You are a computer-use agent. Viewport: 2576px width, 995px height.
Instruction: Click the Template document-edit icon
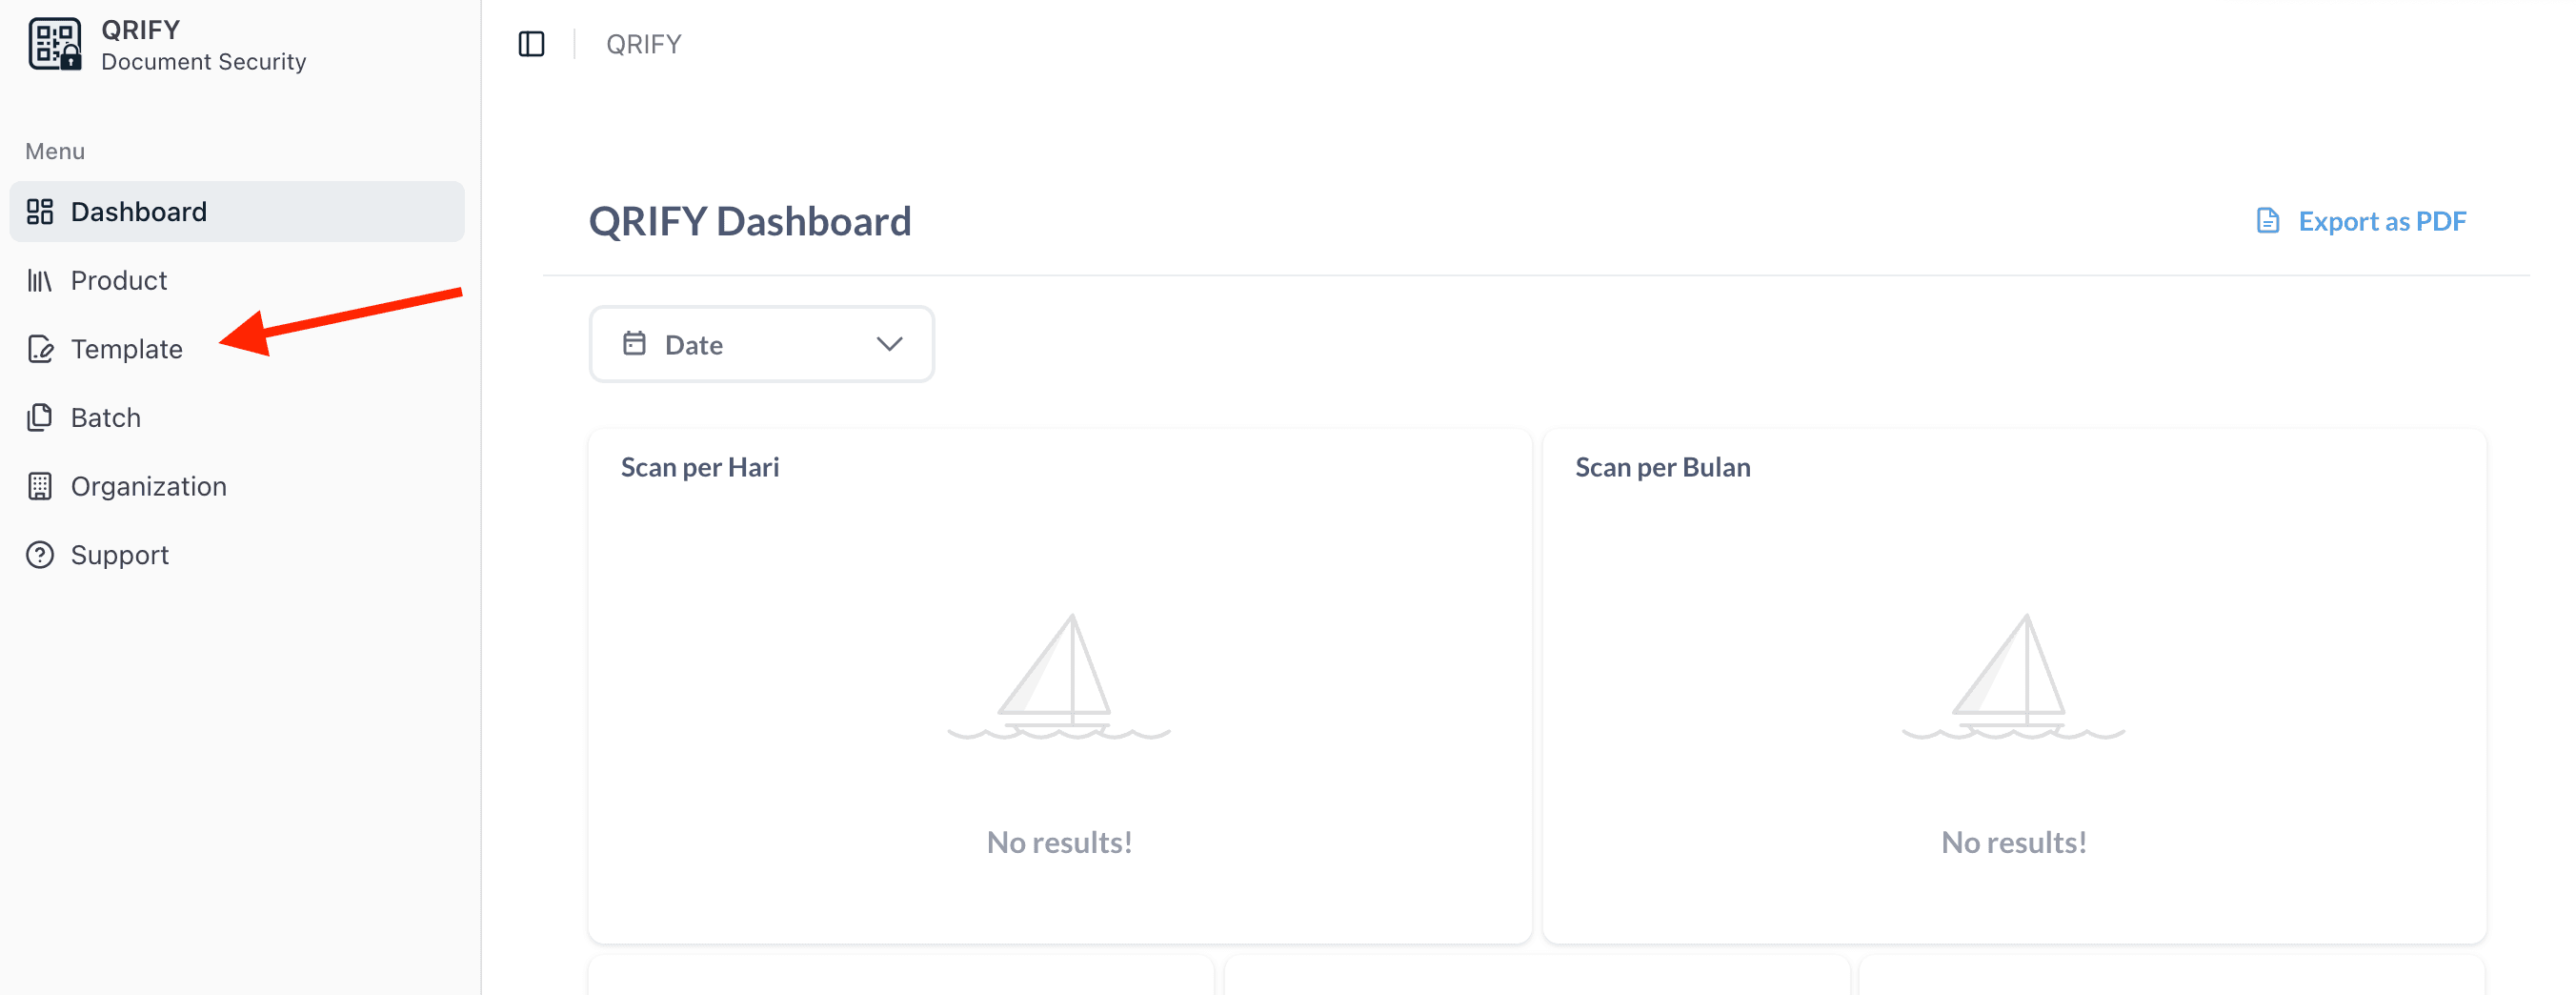pos(40,349)
